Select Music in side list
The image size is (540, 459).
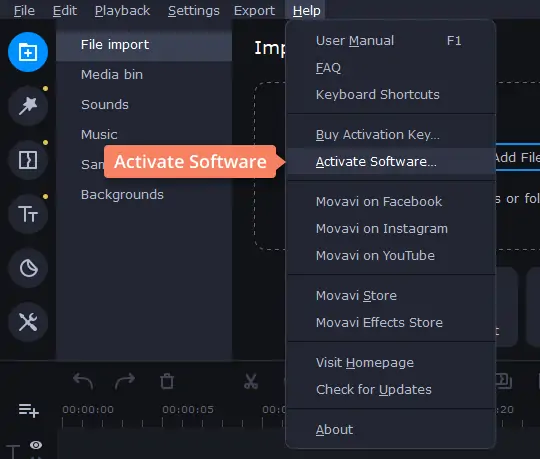point(144,135)
